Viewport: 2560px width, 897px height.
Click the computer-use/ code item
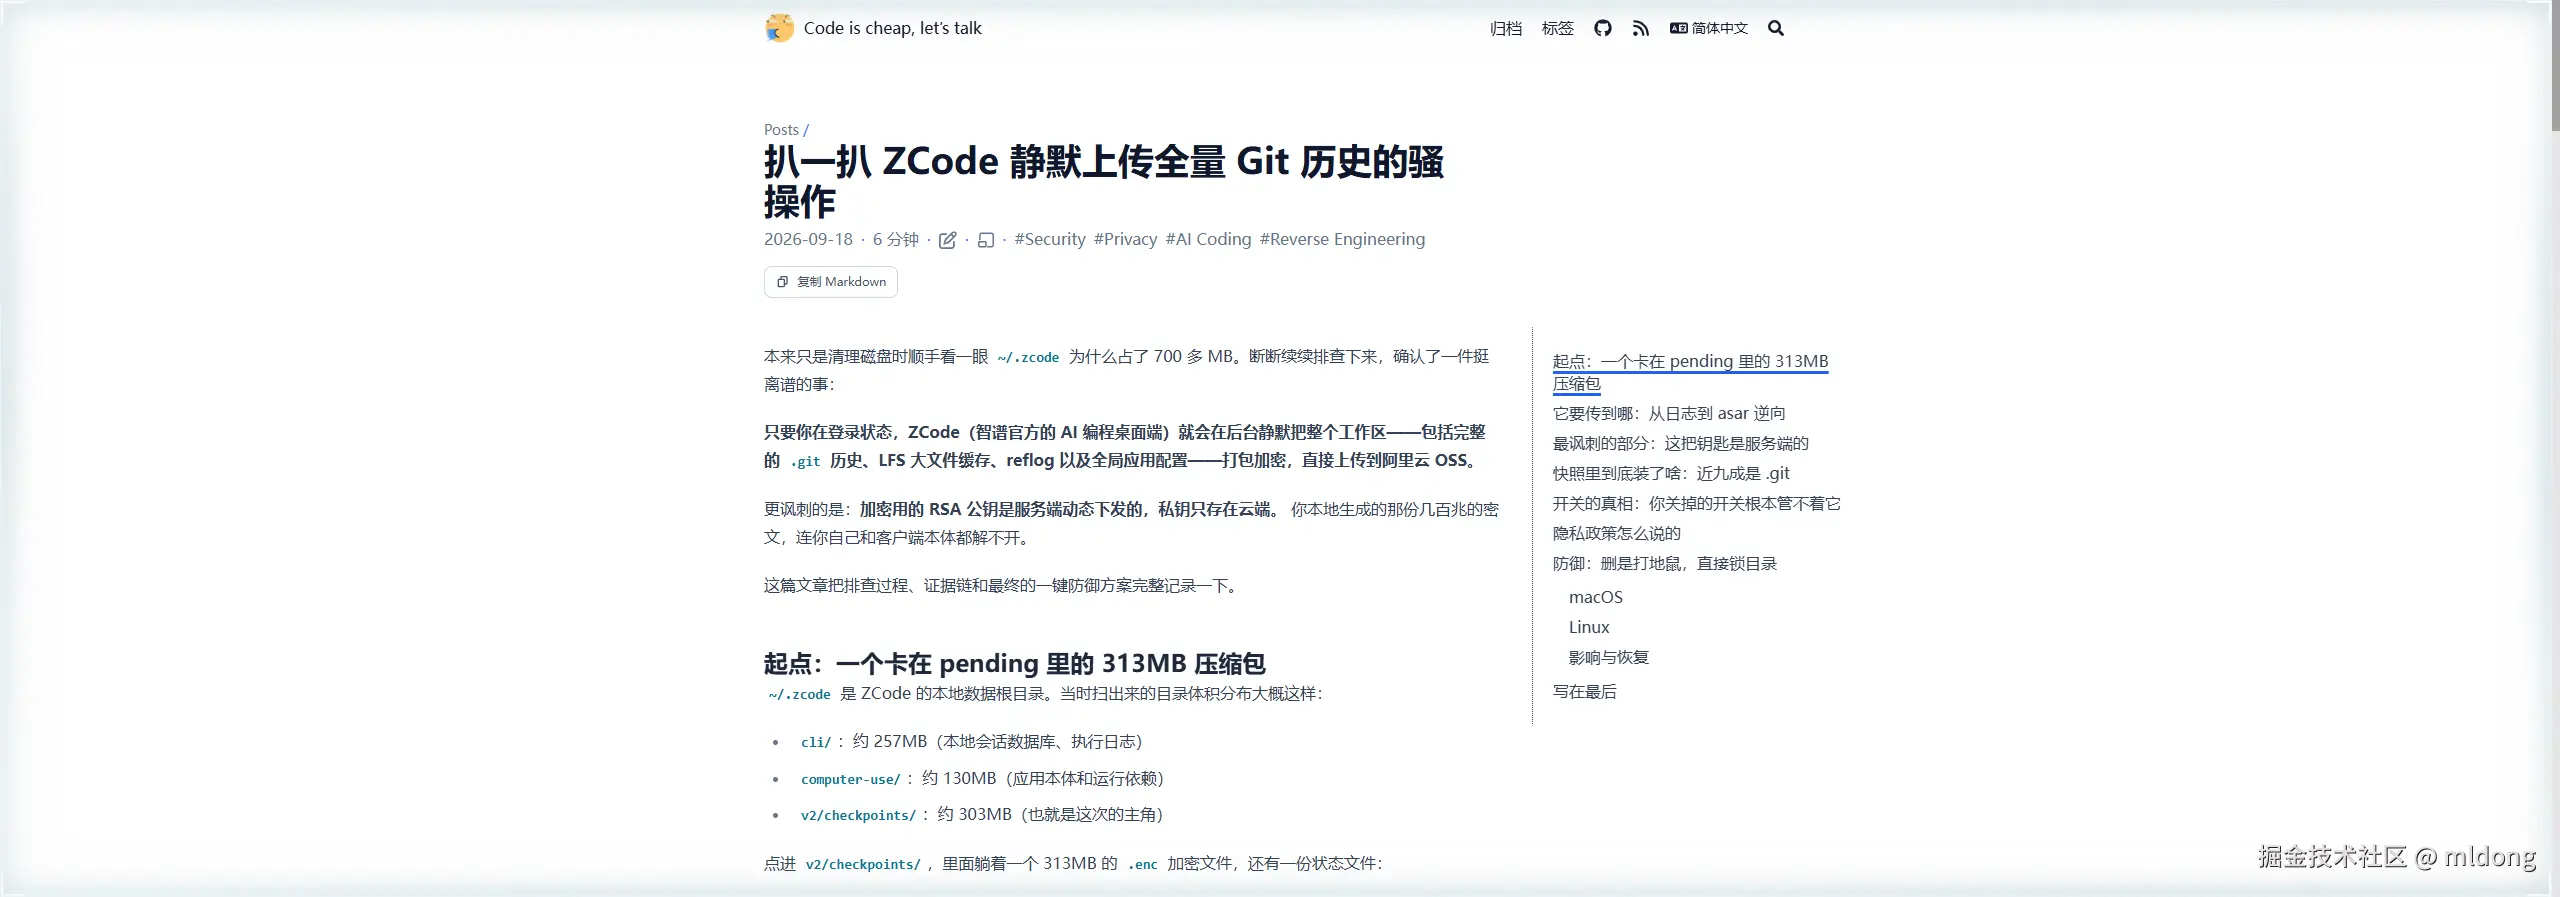pyautogui.click(x=850, y=779)
